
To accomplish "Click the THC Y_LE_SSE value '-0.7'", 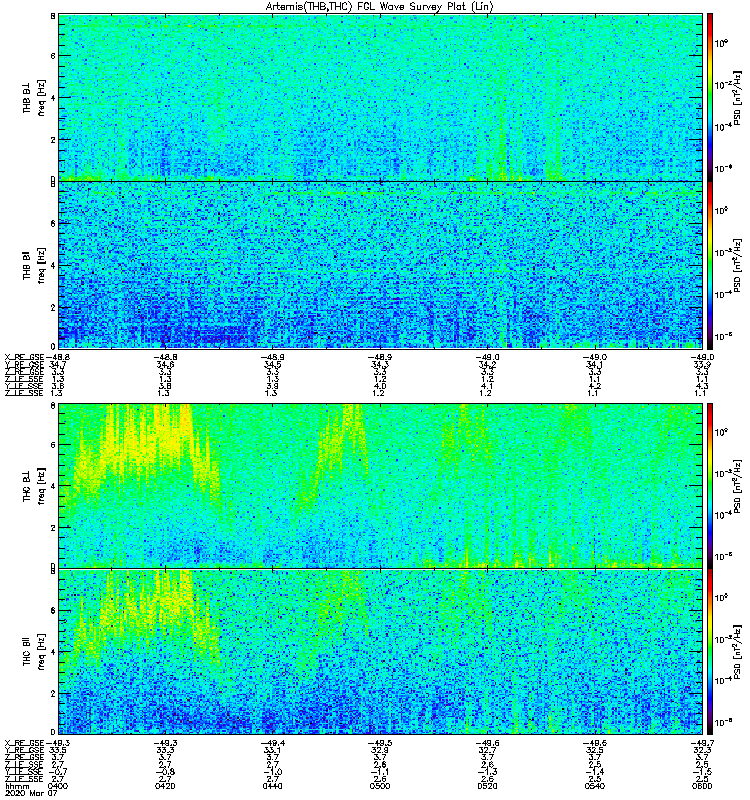I will click(58, 771).
